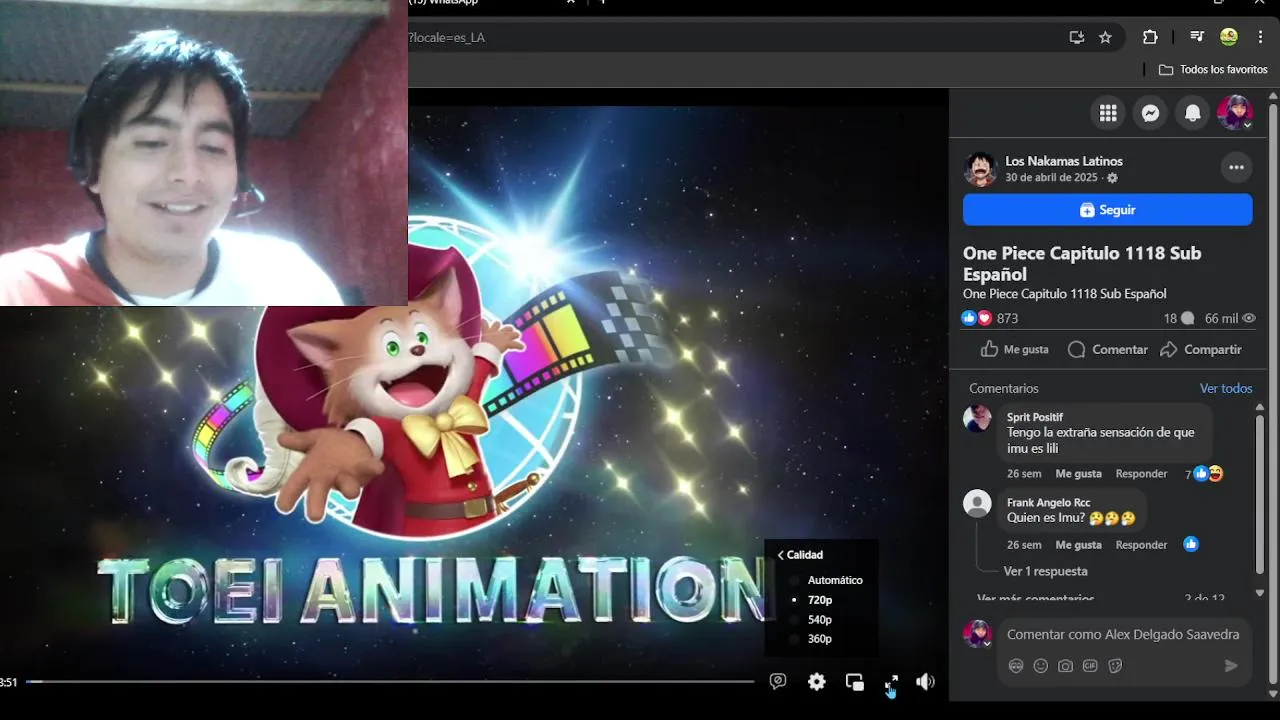Image resolution: width=1280 pixels, height=720 pixels.
Task: Mute the video volume speaker
Action: click(926, 682)
